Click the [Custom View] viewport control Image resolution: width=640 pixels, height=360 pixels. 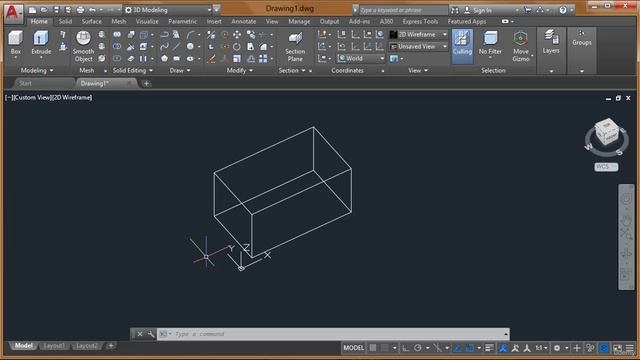pyautogui.click(x=32, y=98)
